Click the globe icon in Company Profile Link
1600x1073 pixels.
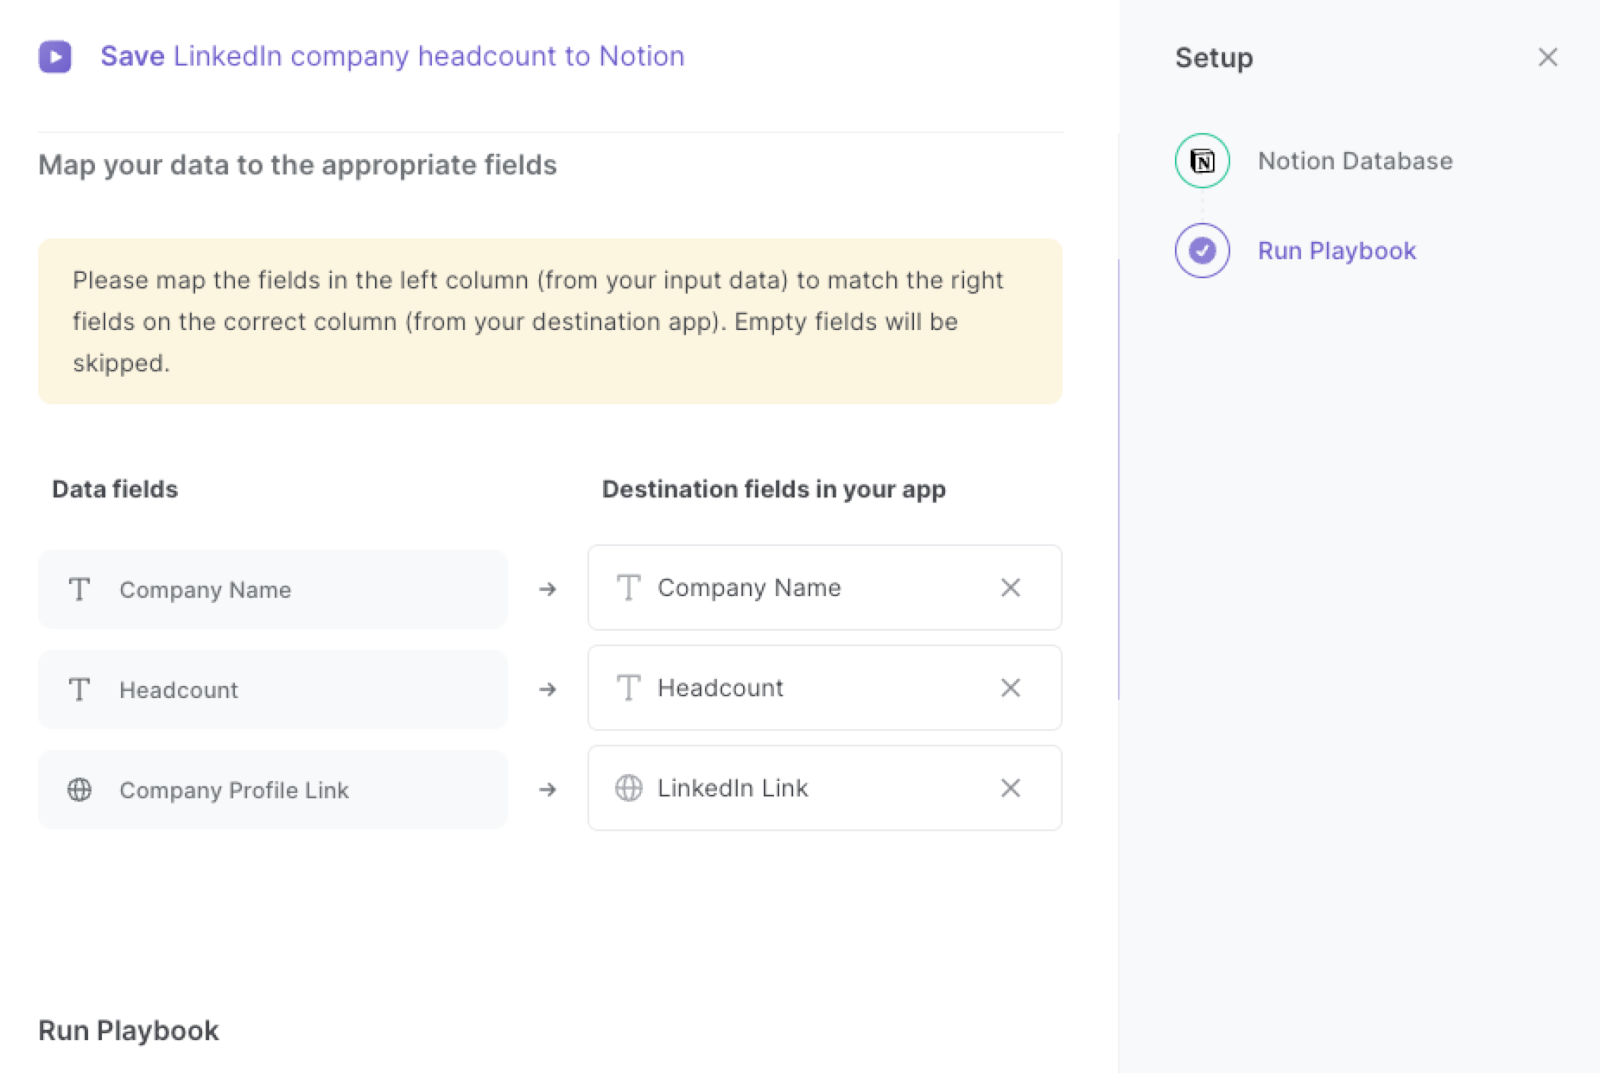click(80, 790)
